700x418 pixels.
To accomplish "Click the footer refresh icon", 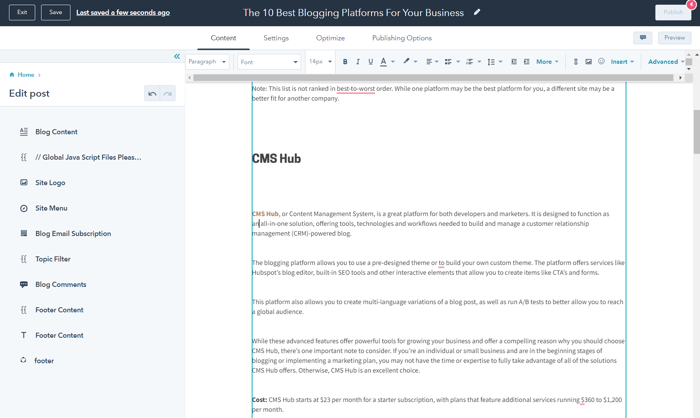I will (23, 360).
